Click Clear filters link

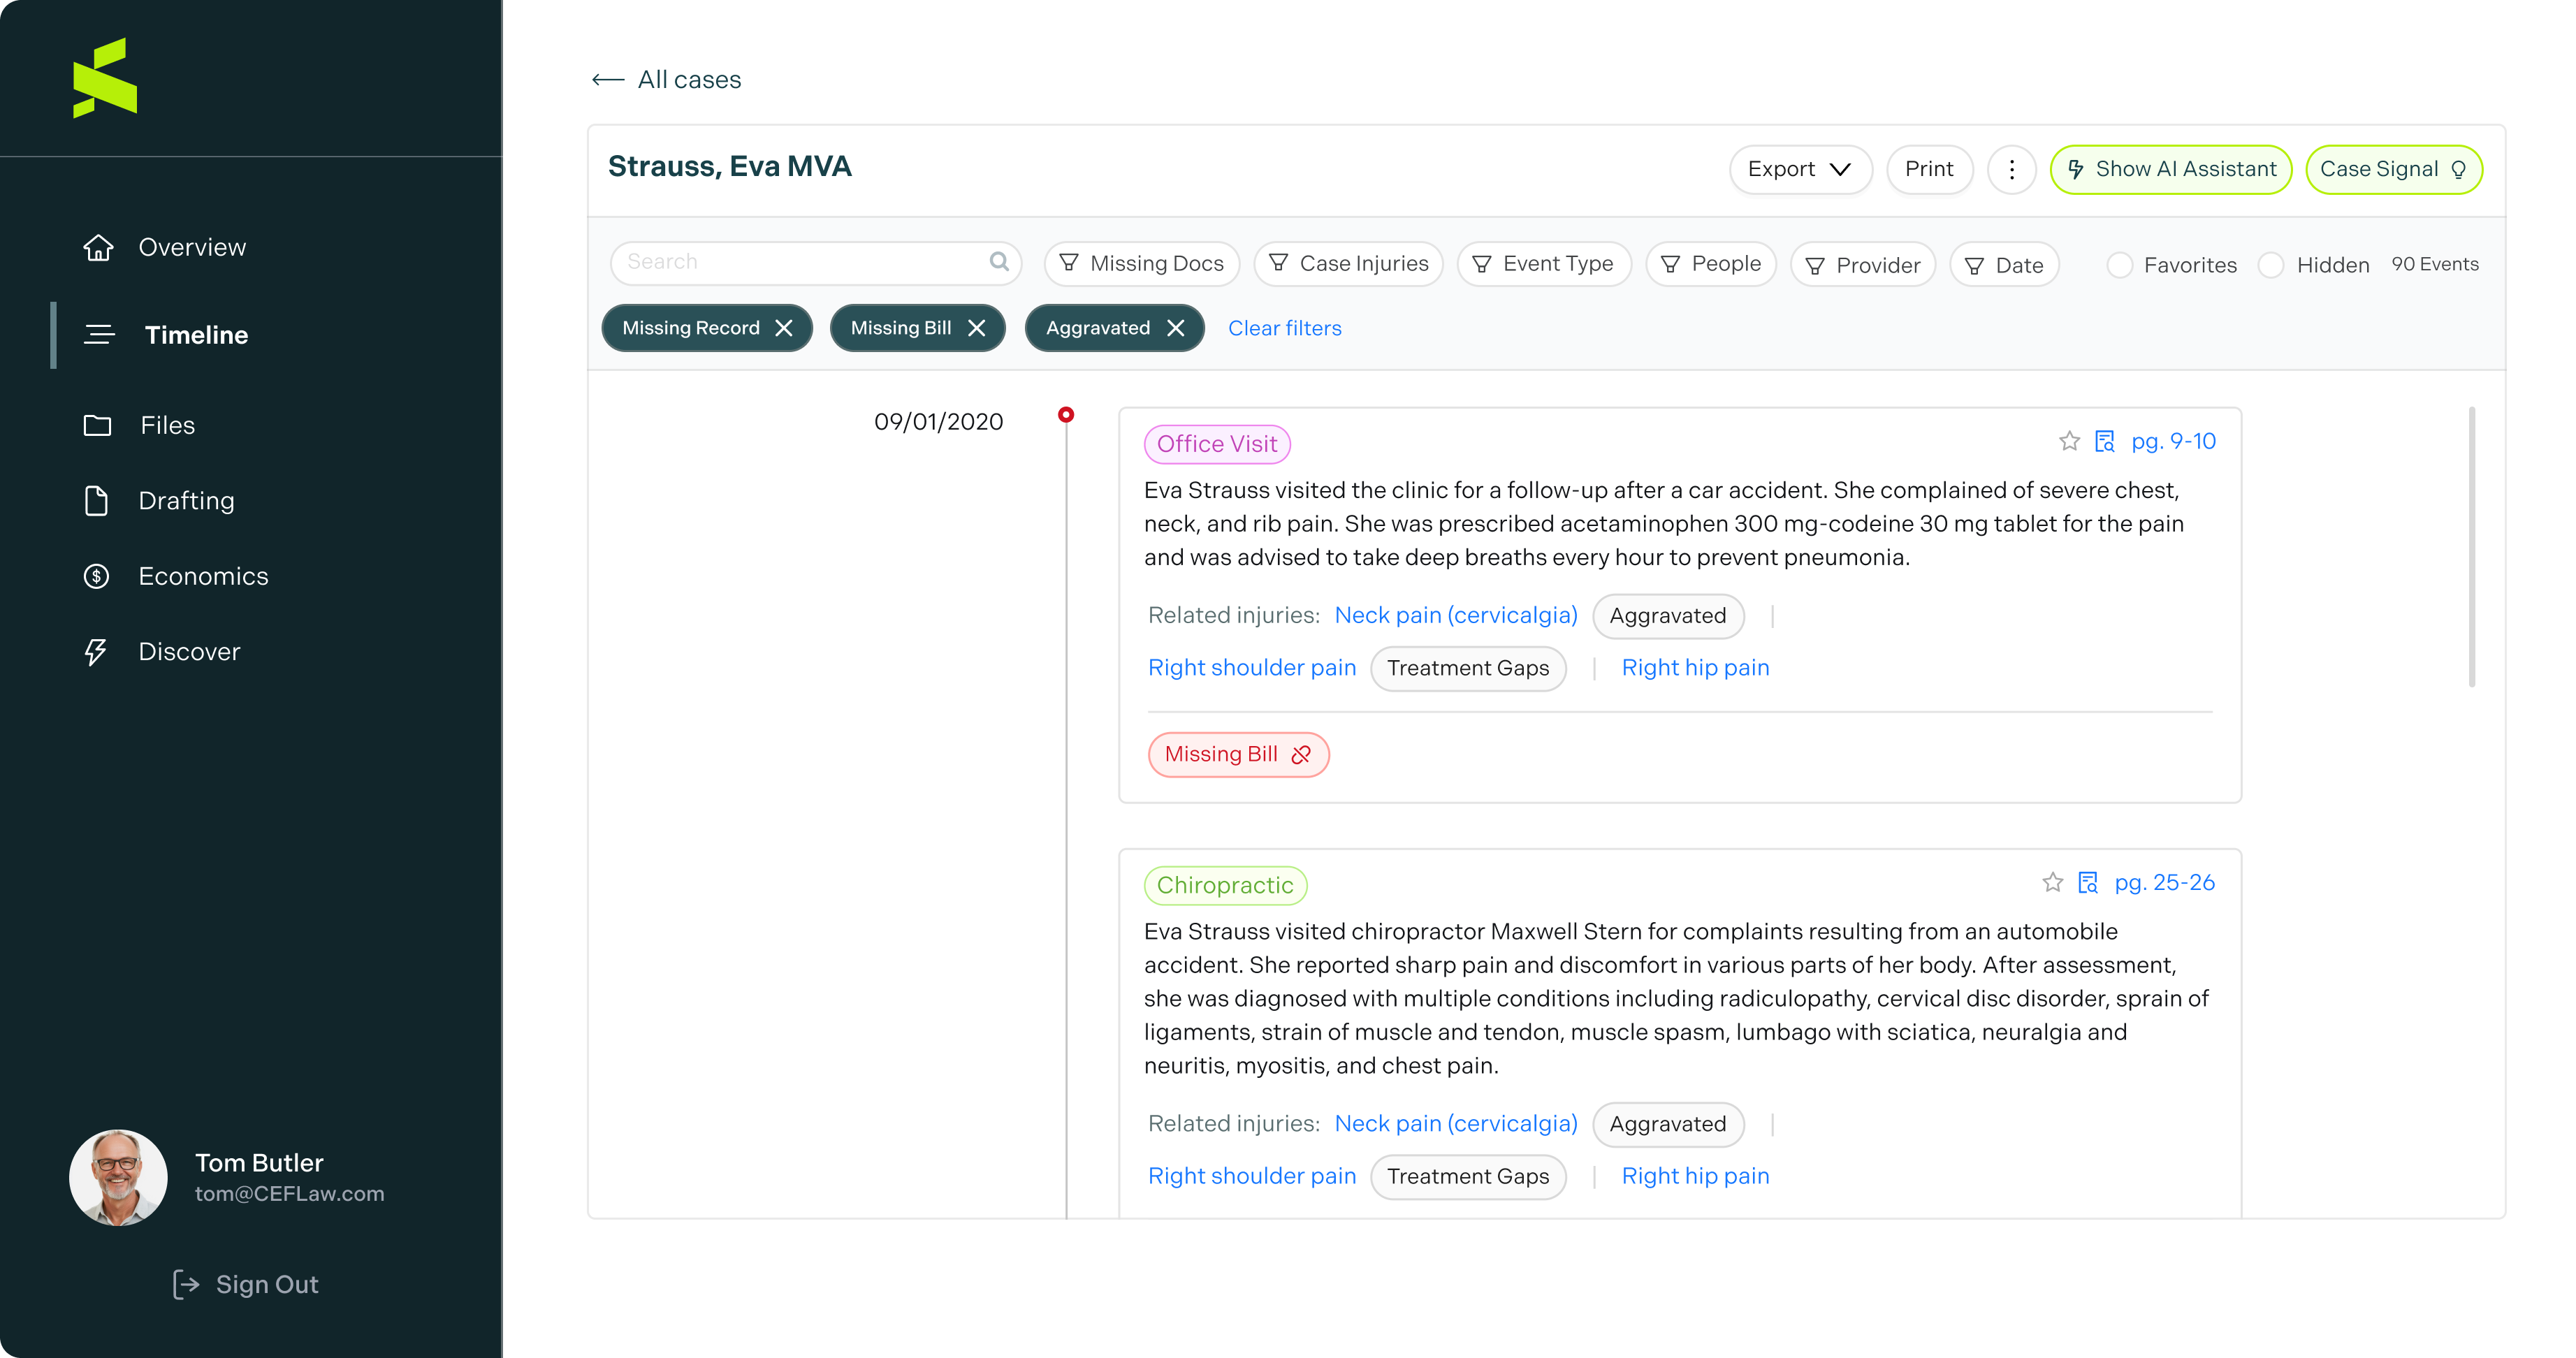coord(1284,328)
